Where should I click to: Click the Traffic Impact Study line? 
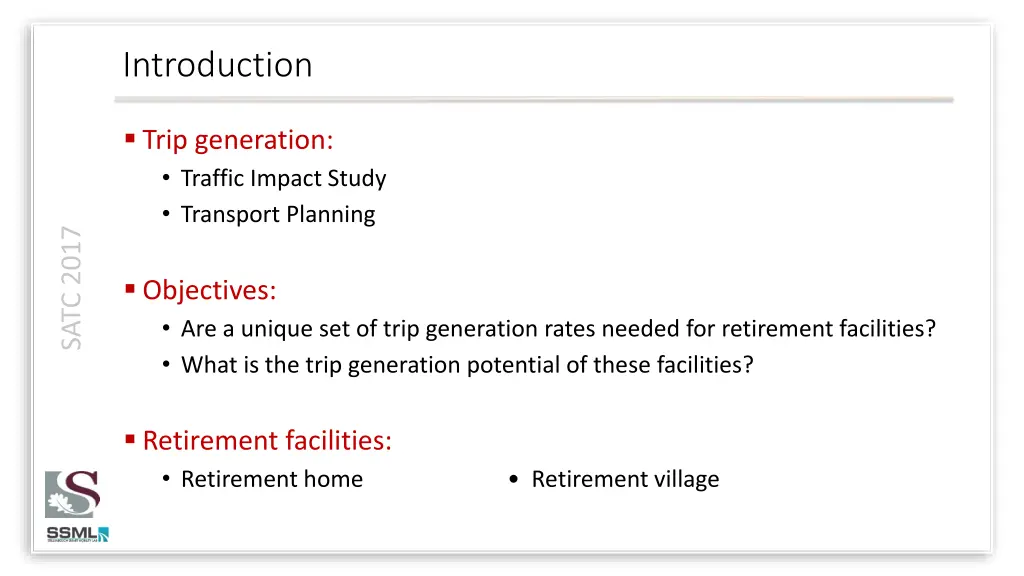pyautogui.click(x=283, y=178)
